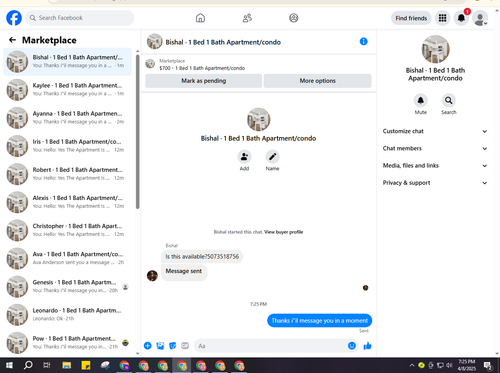This screenshot has height=373, width=500.
Task: Click in the Search Facebook field
Action: (x=80, y=18)
